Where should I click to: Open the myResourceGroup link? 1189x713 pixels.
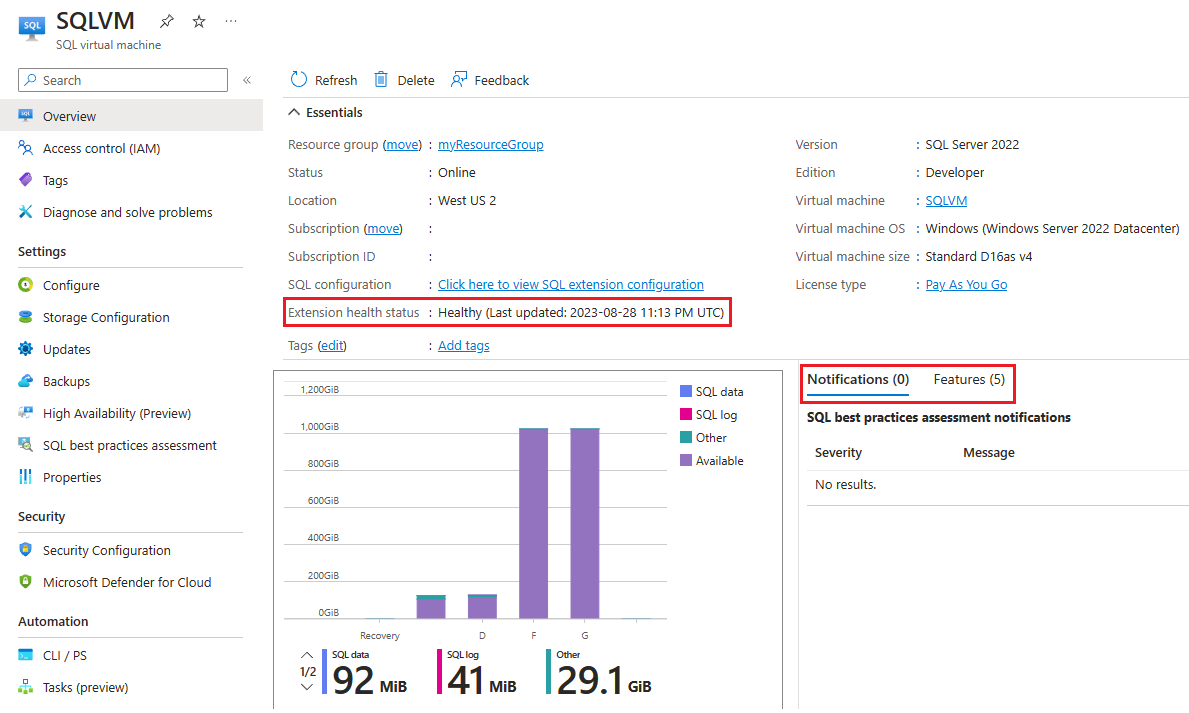(490, 145)
